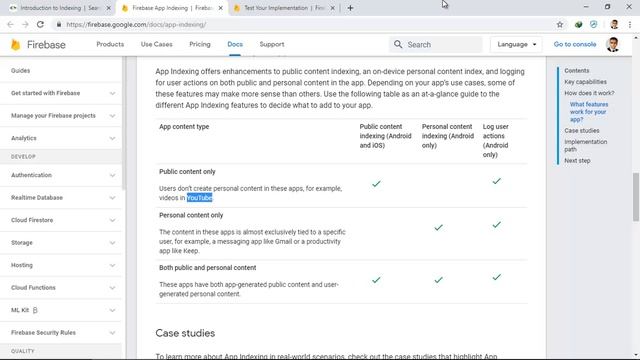This screenshot has height=360, width=640.
Task: Click the page vertical scrollbar thumb
Action: click(636, 197)
